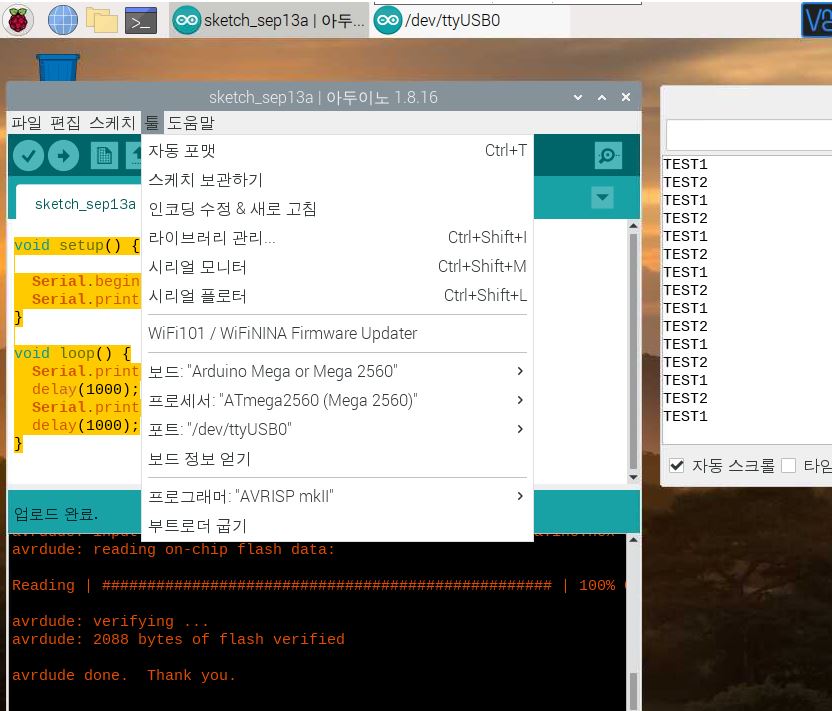This screenshot has height=711, width=832.
Task: Click the Upload arrow toolbar button
Action: [x=63, y=155]
